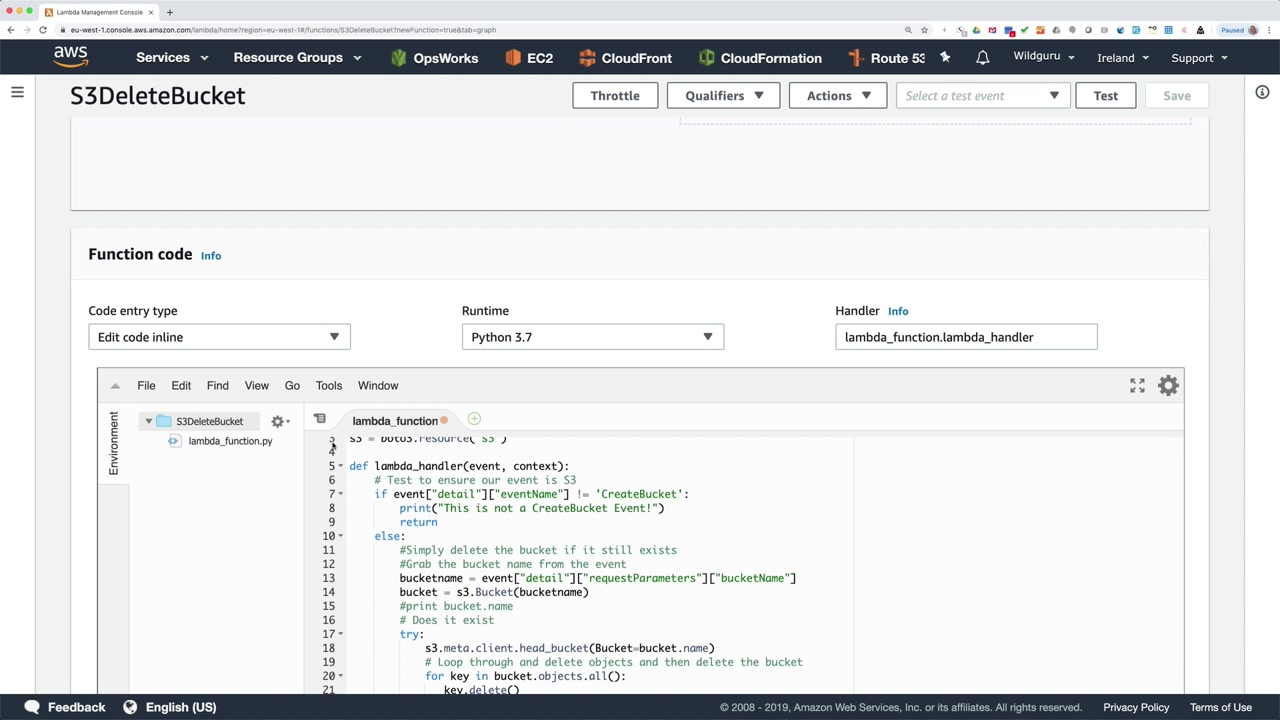Click the pin shortcuts icon in navbar
This screenshot has width=1280, height=720.
[x=945, y=58]
